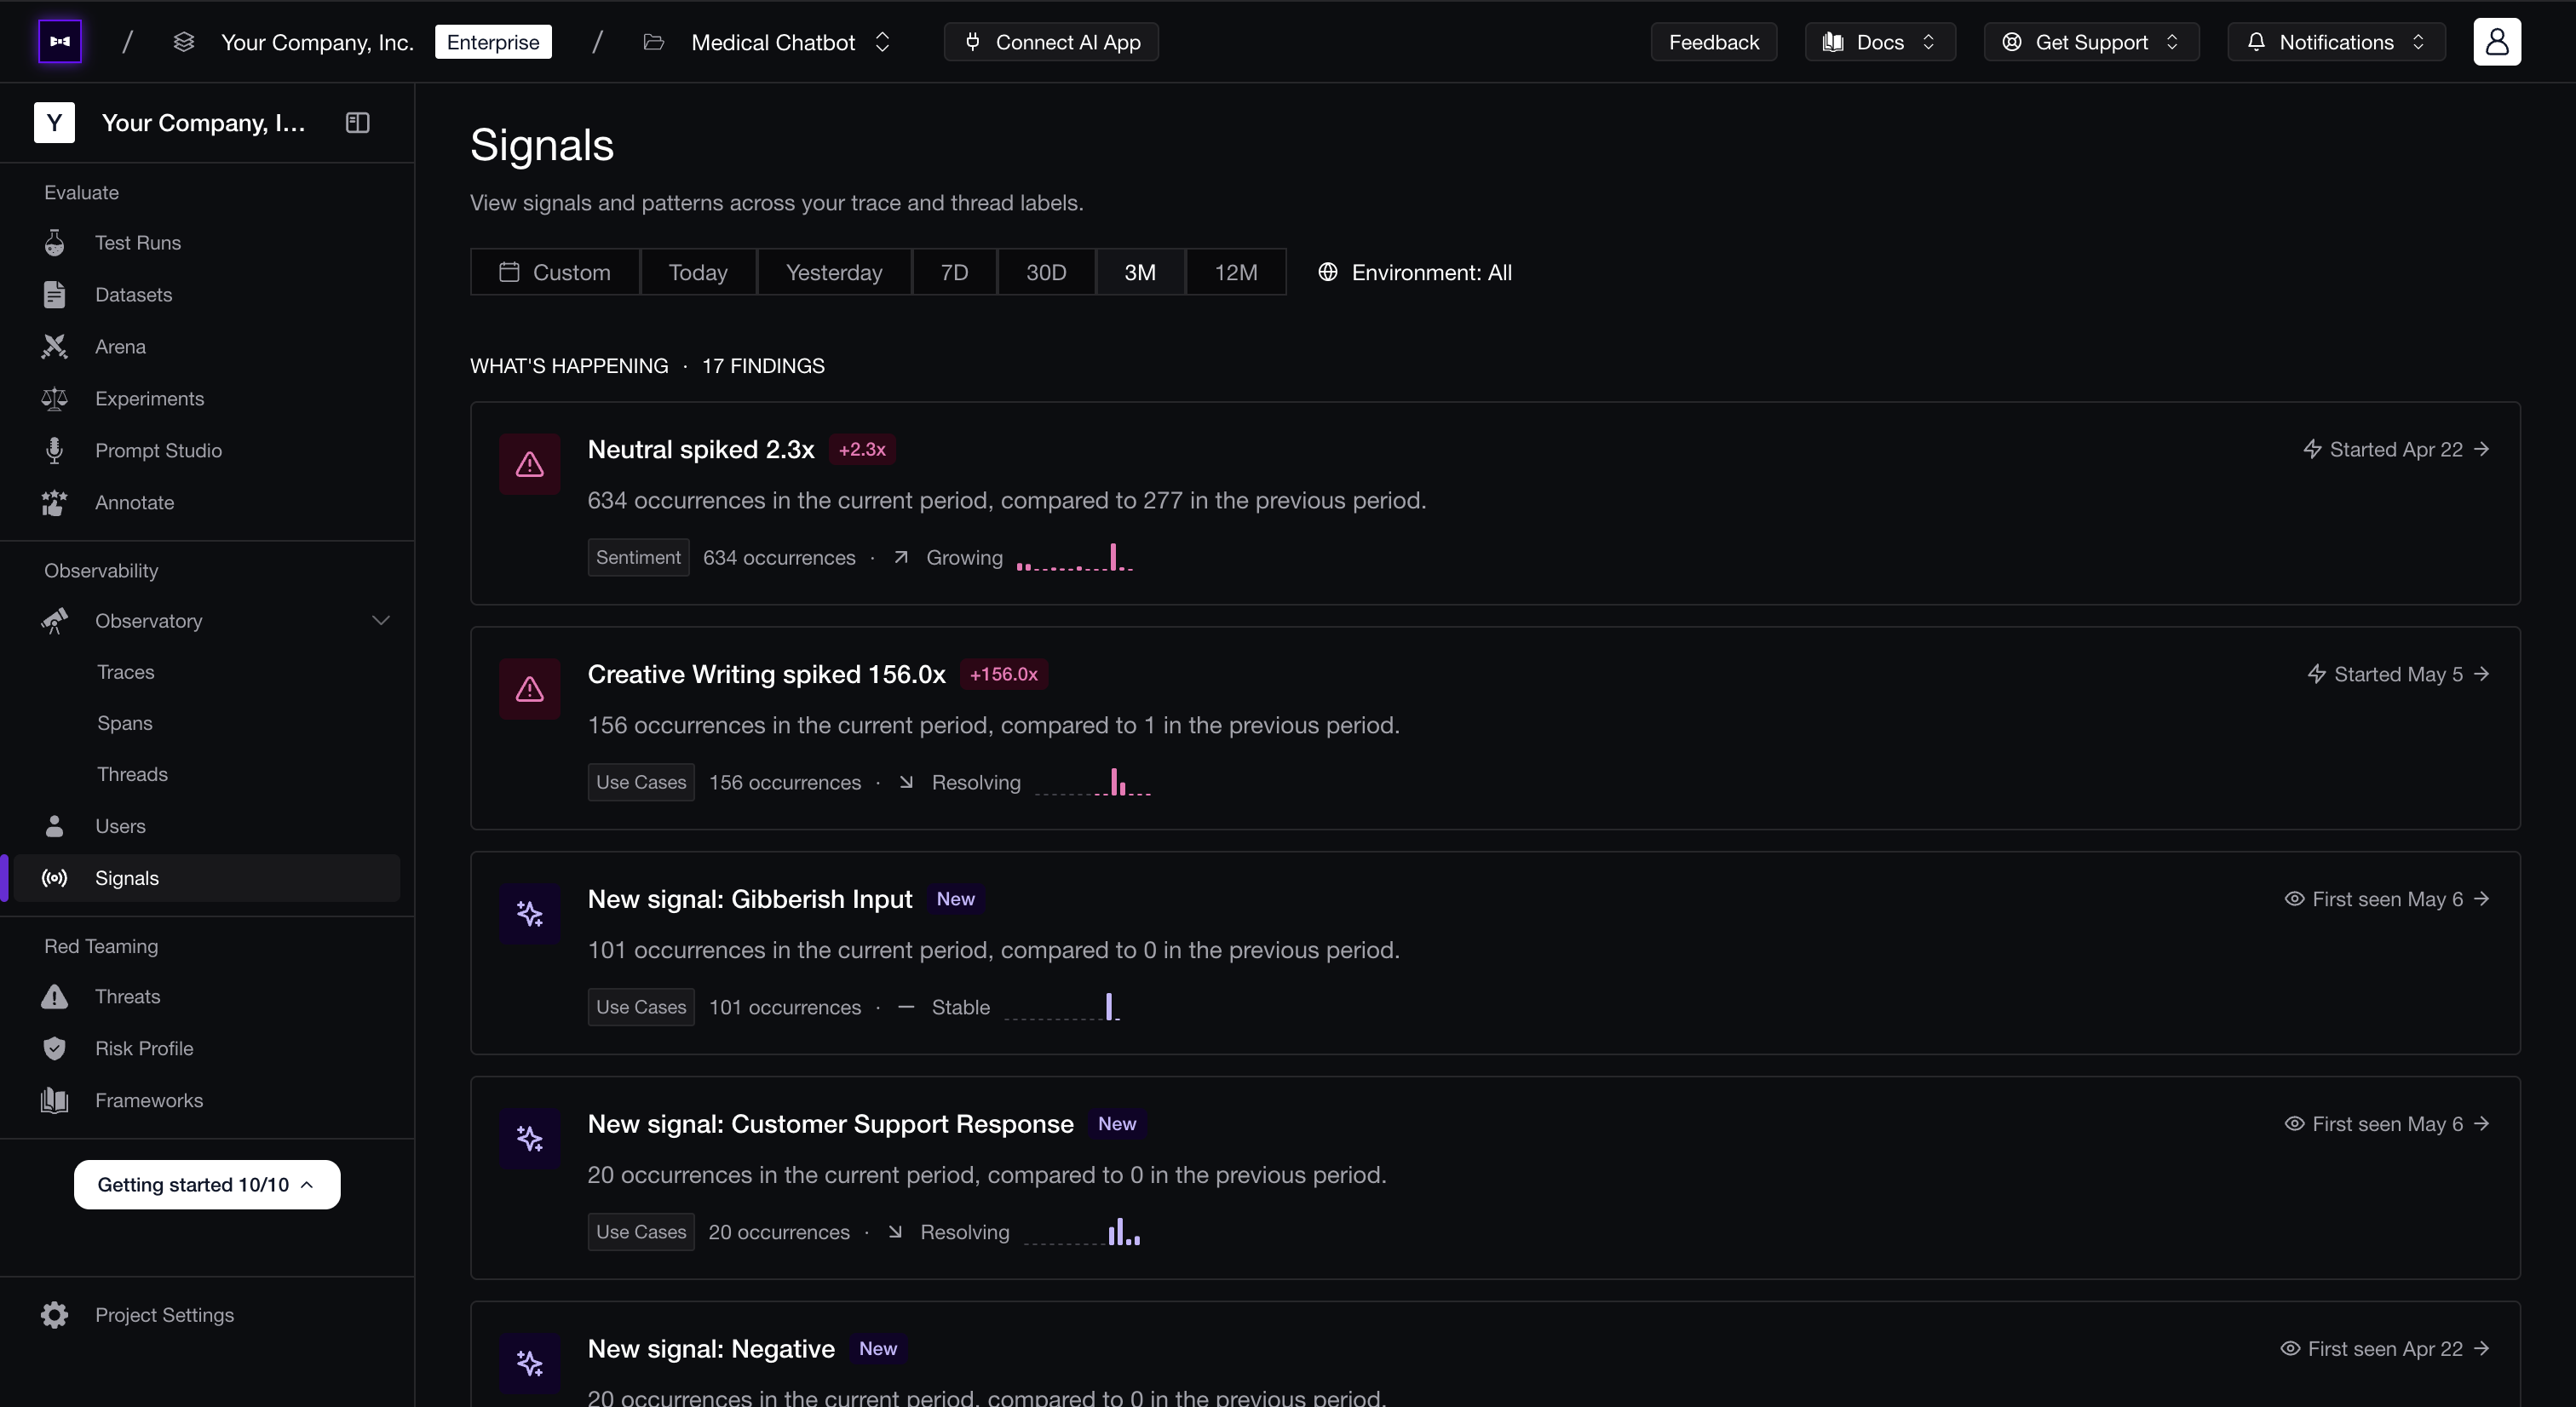The height and width of the screenshot is (1407, 2576).
Task: Click the Annotate icon in sidebar
Action: pos(55,503)
